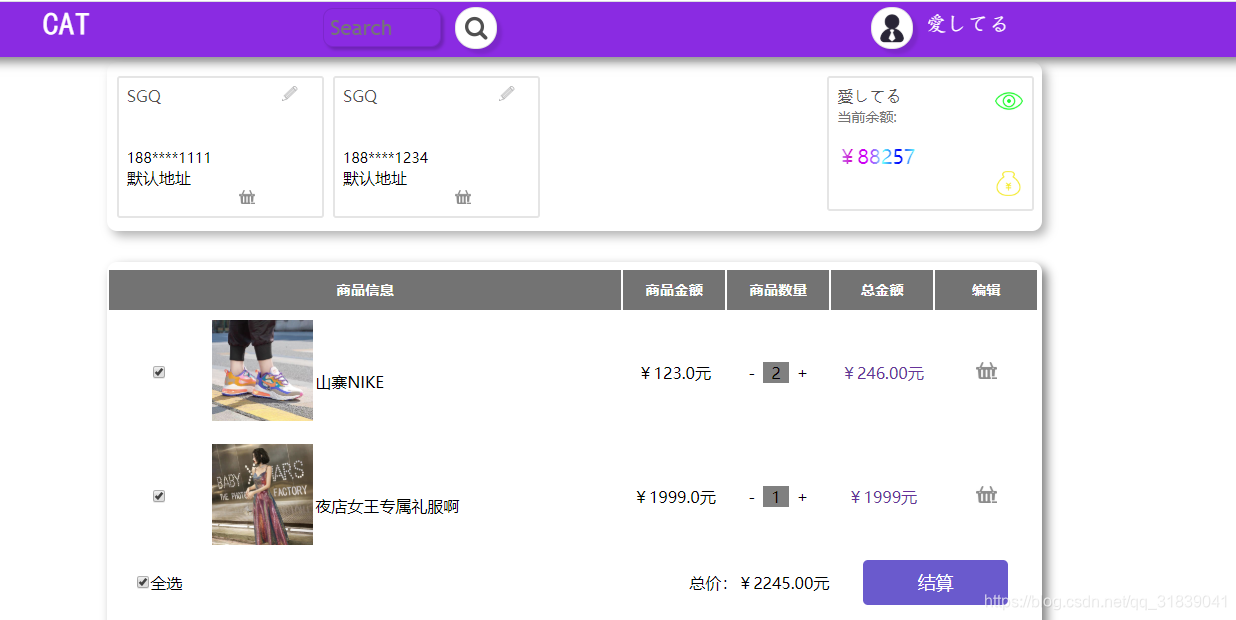Image resolution: width=1236 pixels, height=620 pixels.
Task: Uncheck the 夜店女王专属礼服 item checkbox
Action: pos(159,496)
